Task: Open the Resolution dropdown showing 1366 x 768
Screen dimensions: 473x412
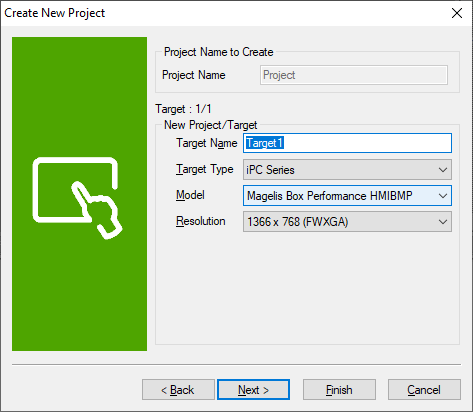Action: coord(347,222)
